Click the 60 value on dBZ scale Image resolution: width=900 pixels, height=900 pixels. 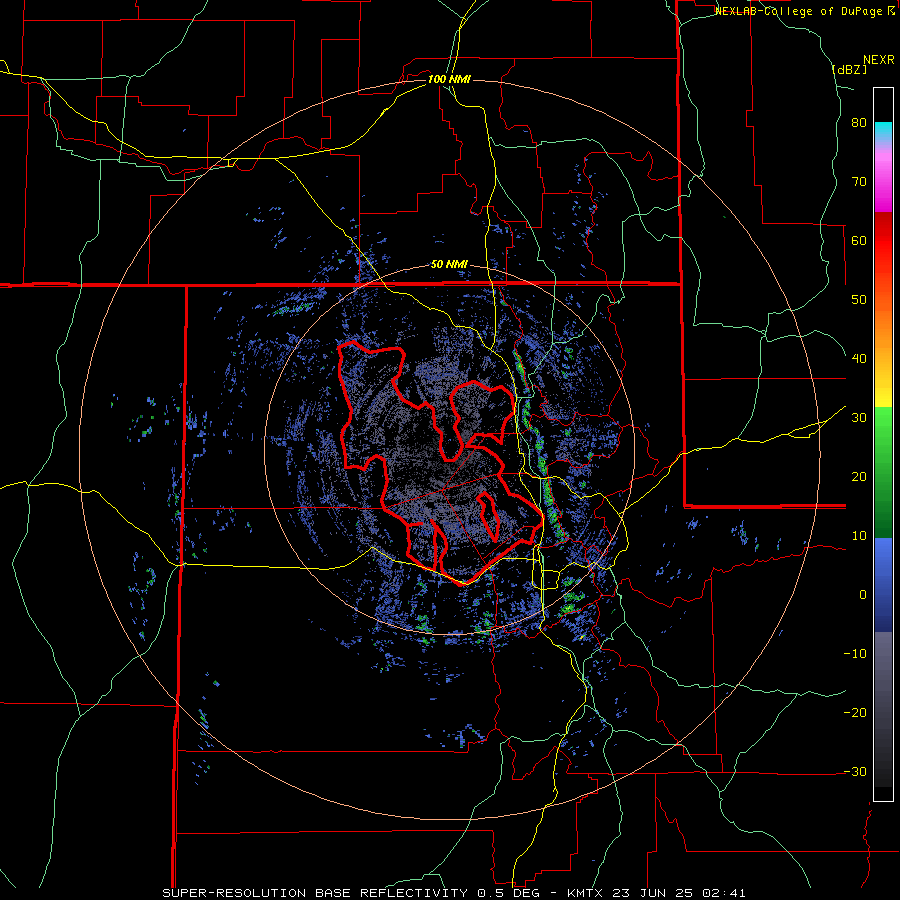pyautogui.click(x=859, y=241)
